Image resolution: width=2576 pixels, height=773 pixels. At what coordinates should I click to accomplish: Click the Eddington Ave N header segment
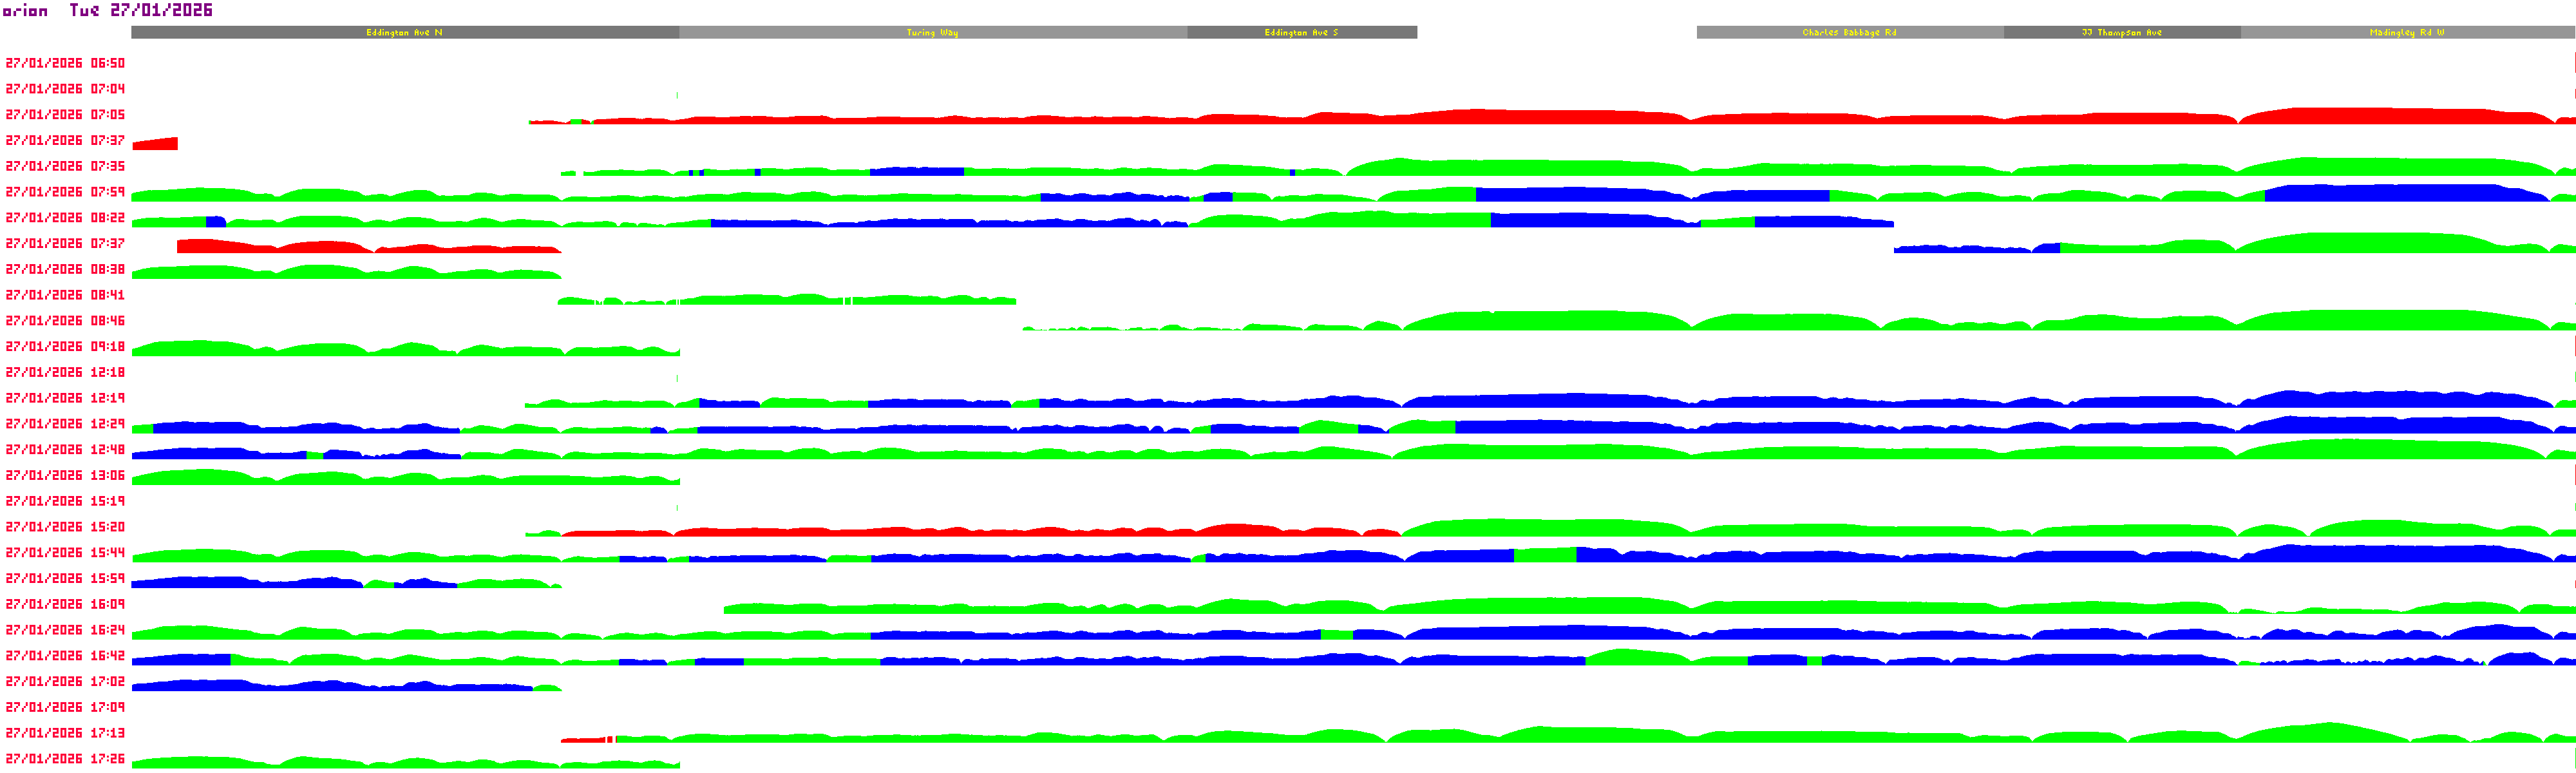[x=404, y=33]
